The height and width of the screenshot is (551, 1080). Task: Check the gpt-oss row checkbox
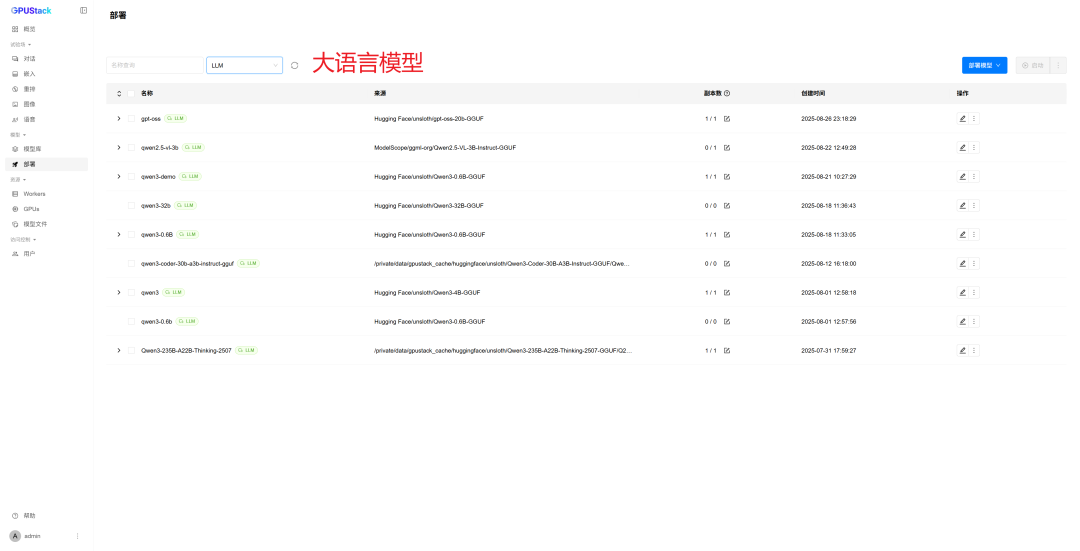[131, 118]
